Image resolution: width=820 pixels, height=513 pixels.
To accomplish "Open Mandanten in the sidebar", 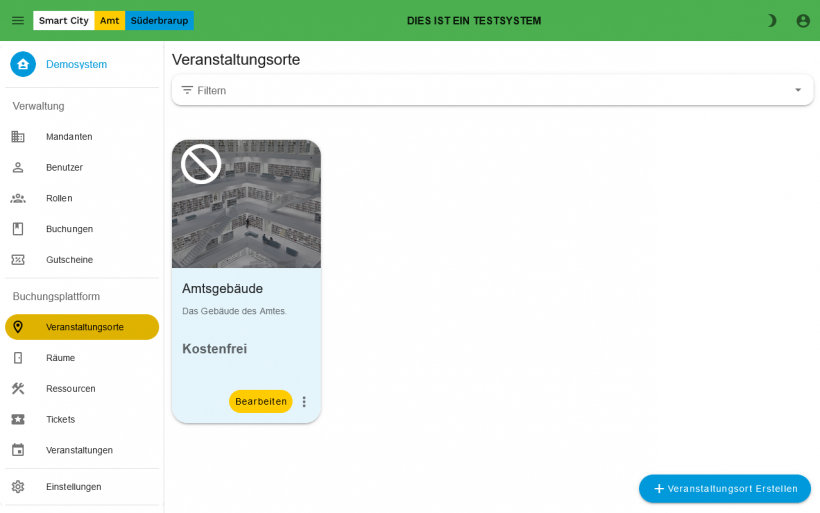I will tap(69, 137).
